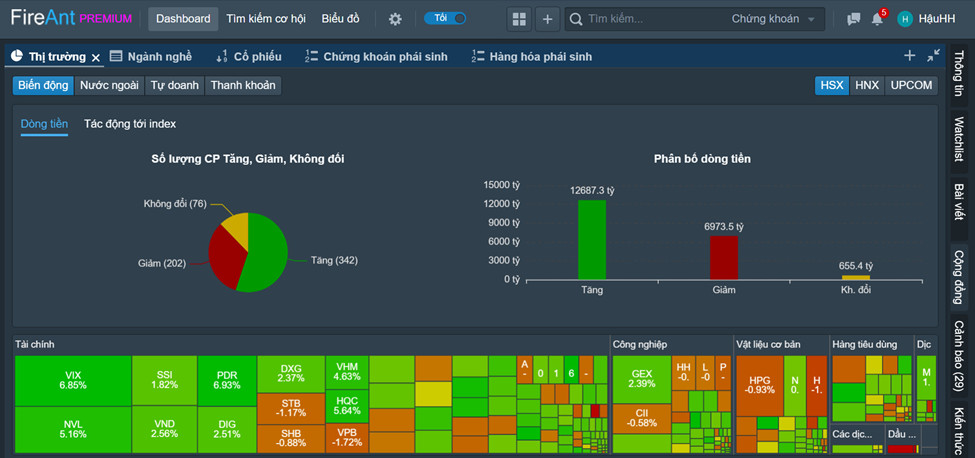975x458 pixels.
Task: Toggle the Tối dark mode switch
Action: 445,18
